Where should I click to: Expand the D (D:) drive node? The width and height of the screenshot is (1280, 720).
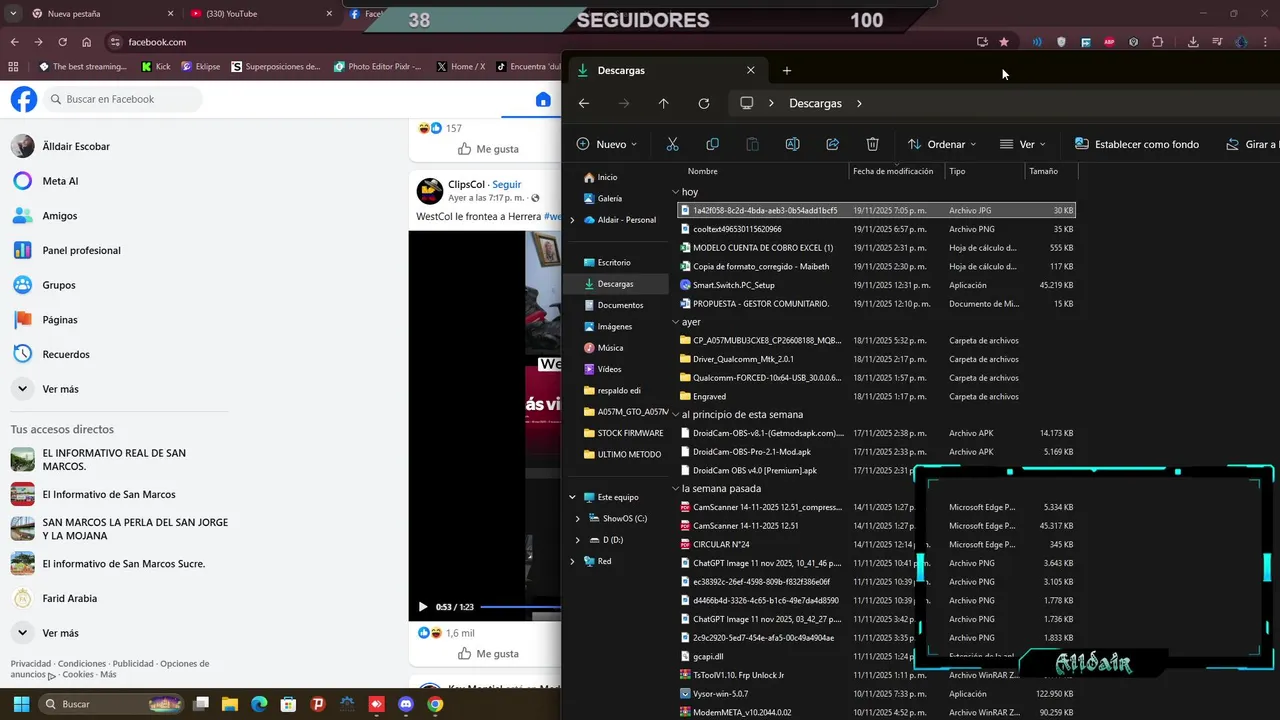pyautogui.click(x=578, y=540)
